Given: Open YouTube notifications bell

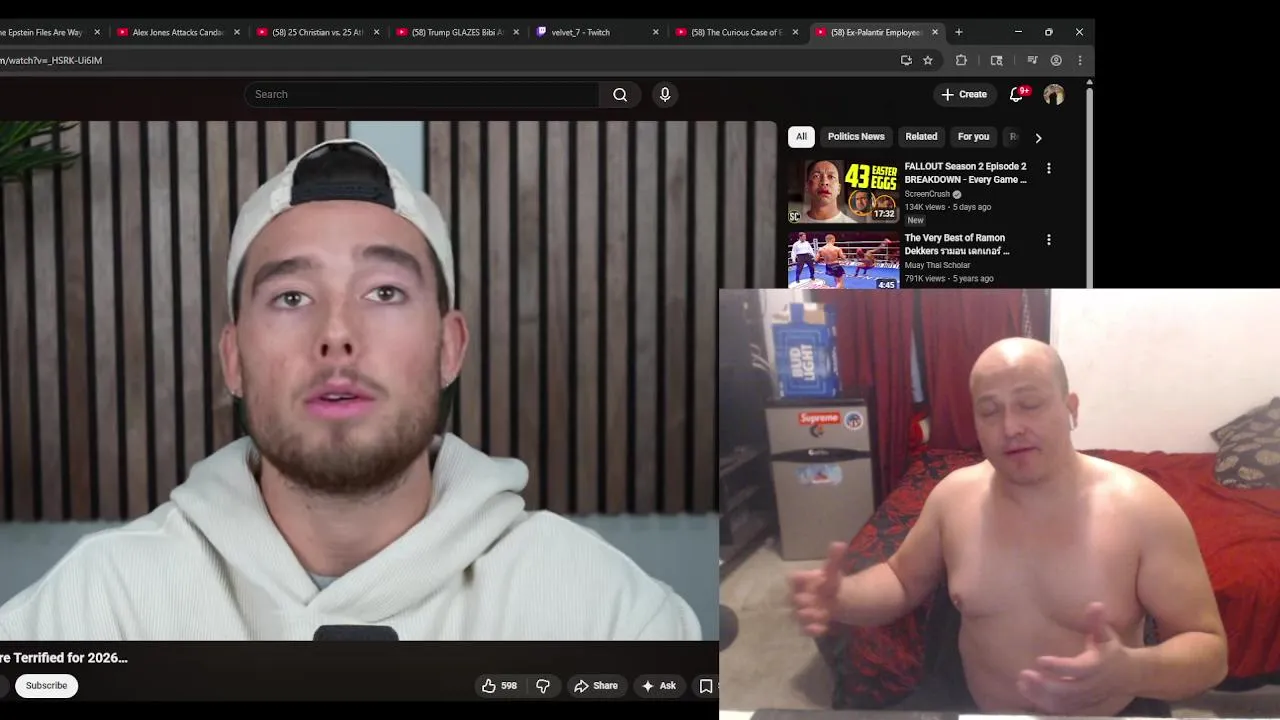Looking at the screenshot, I should [1016, 94].
